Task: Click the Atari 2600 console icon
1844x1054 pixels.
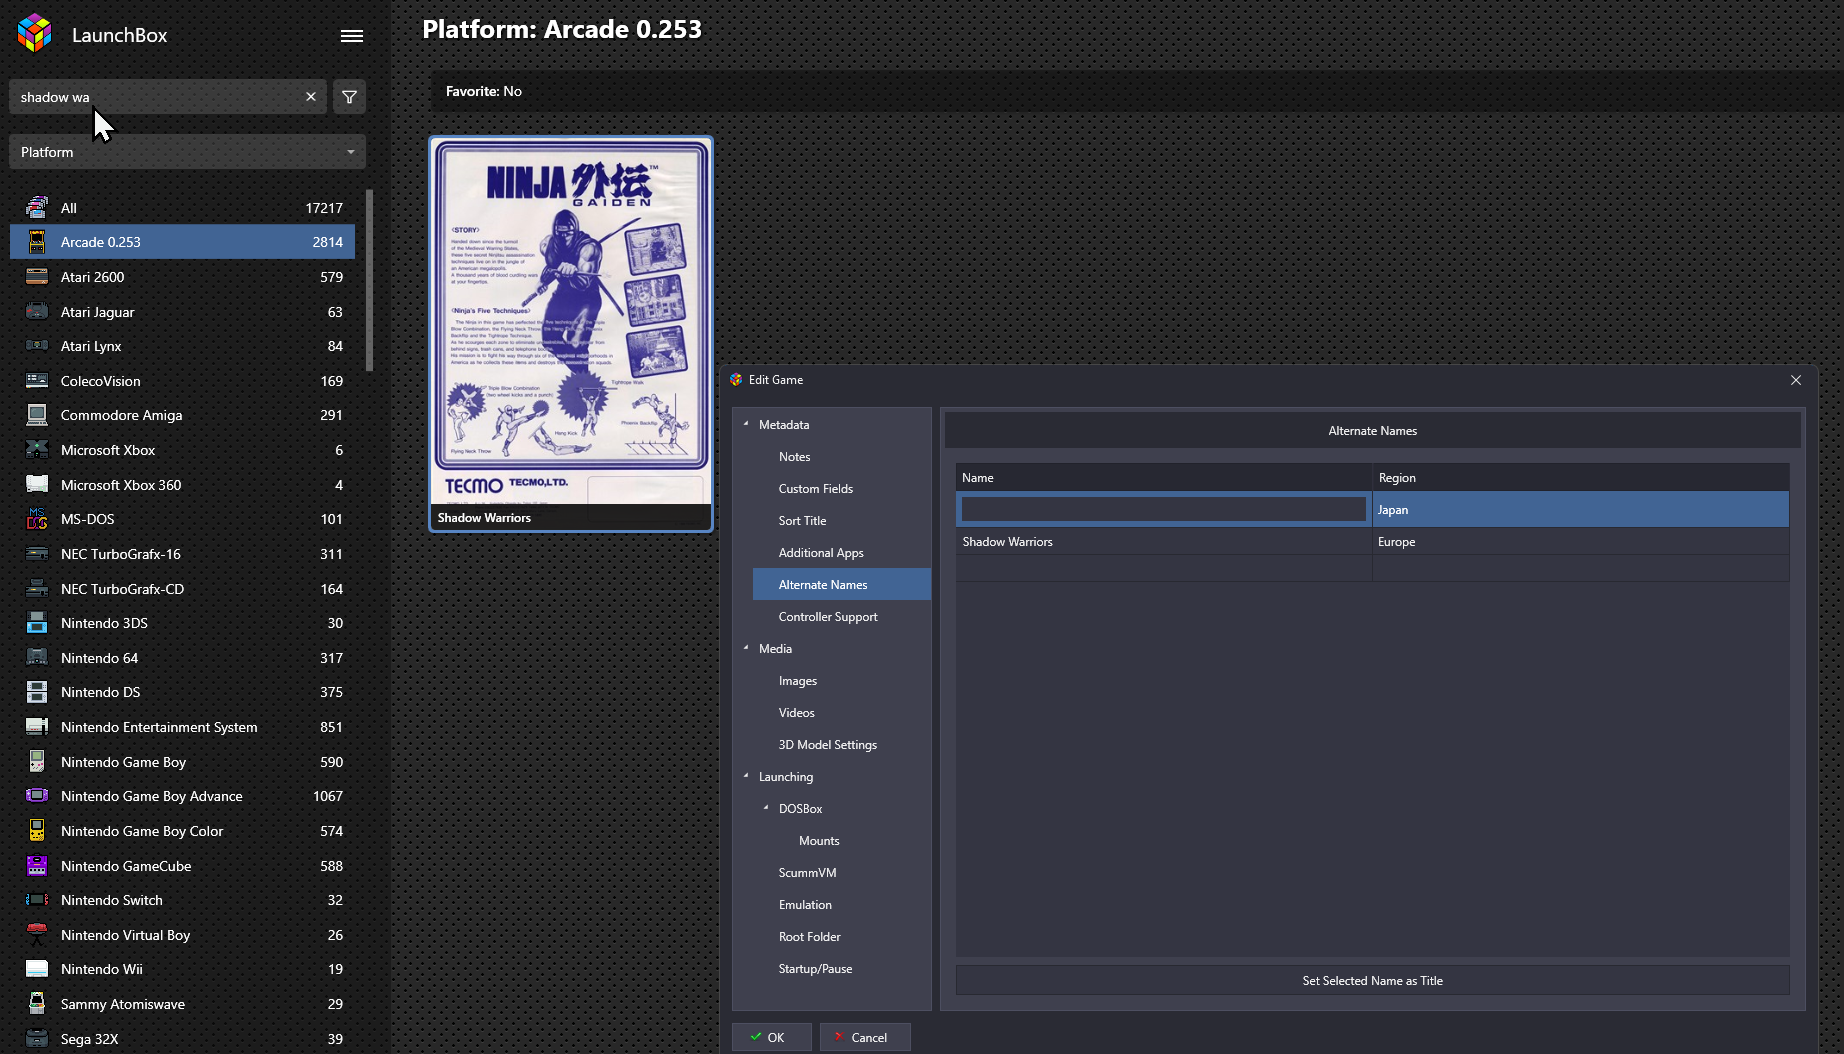Action: [x=37, y=277]
